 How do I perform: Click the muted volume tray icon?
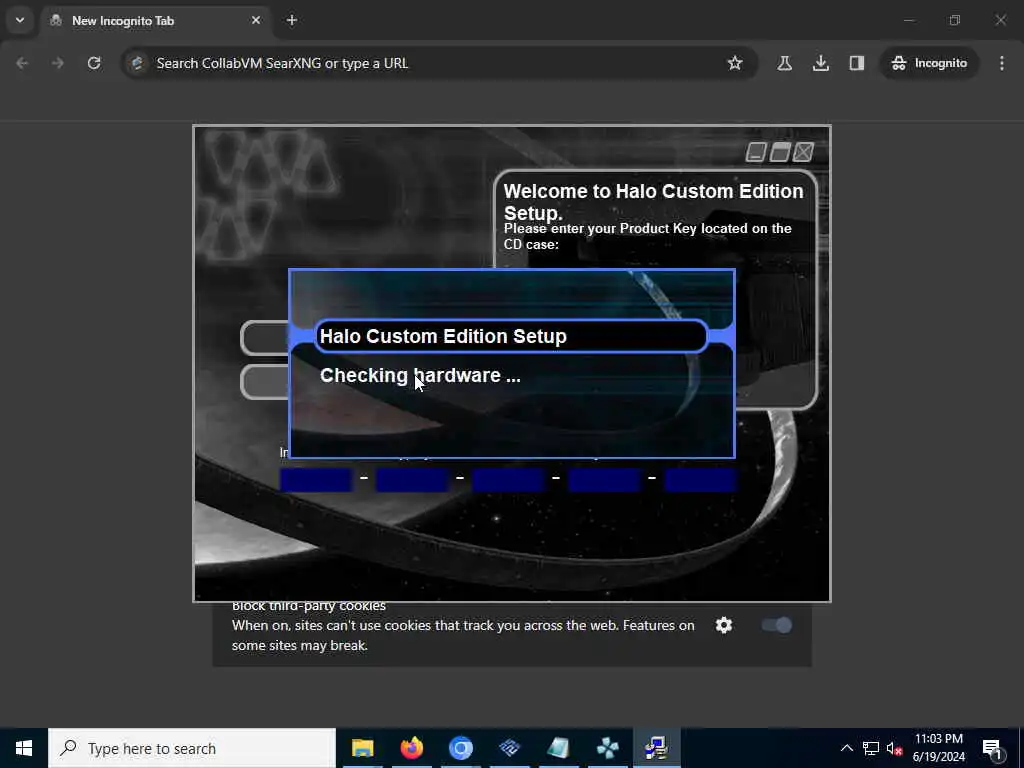(x=894, y=748)
